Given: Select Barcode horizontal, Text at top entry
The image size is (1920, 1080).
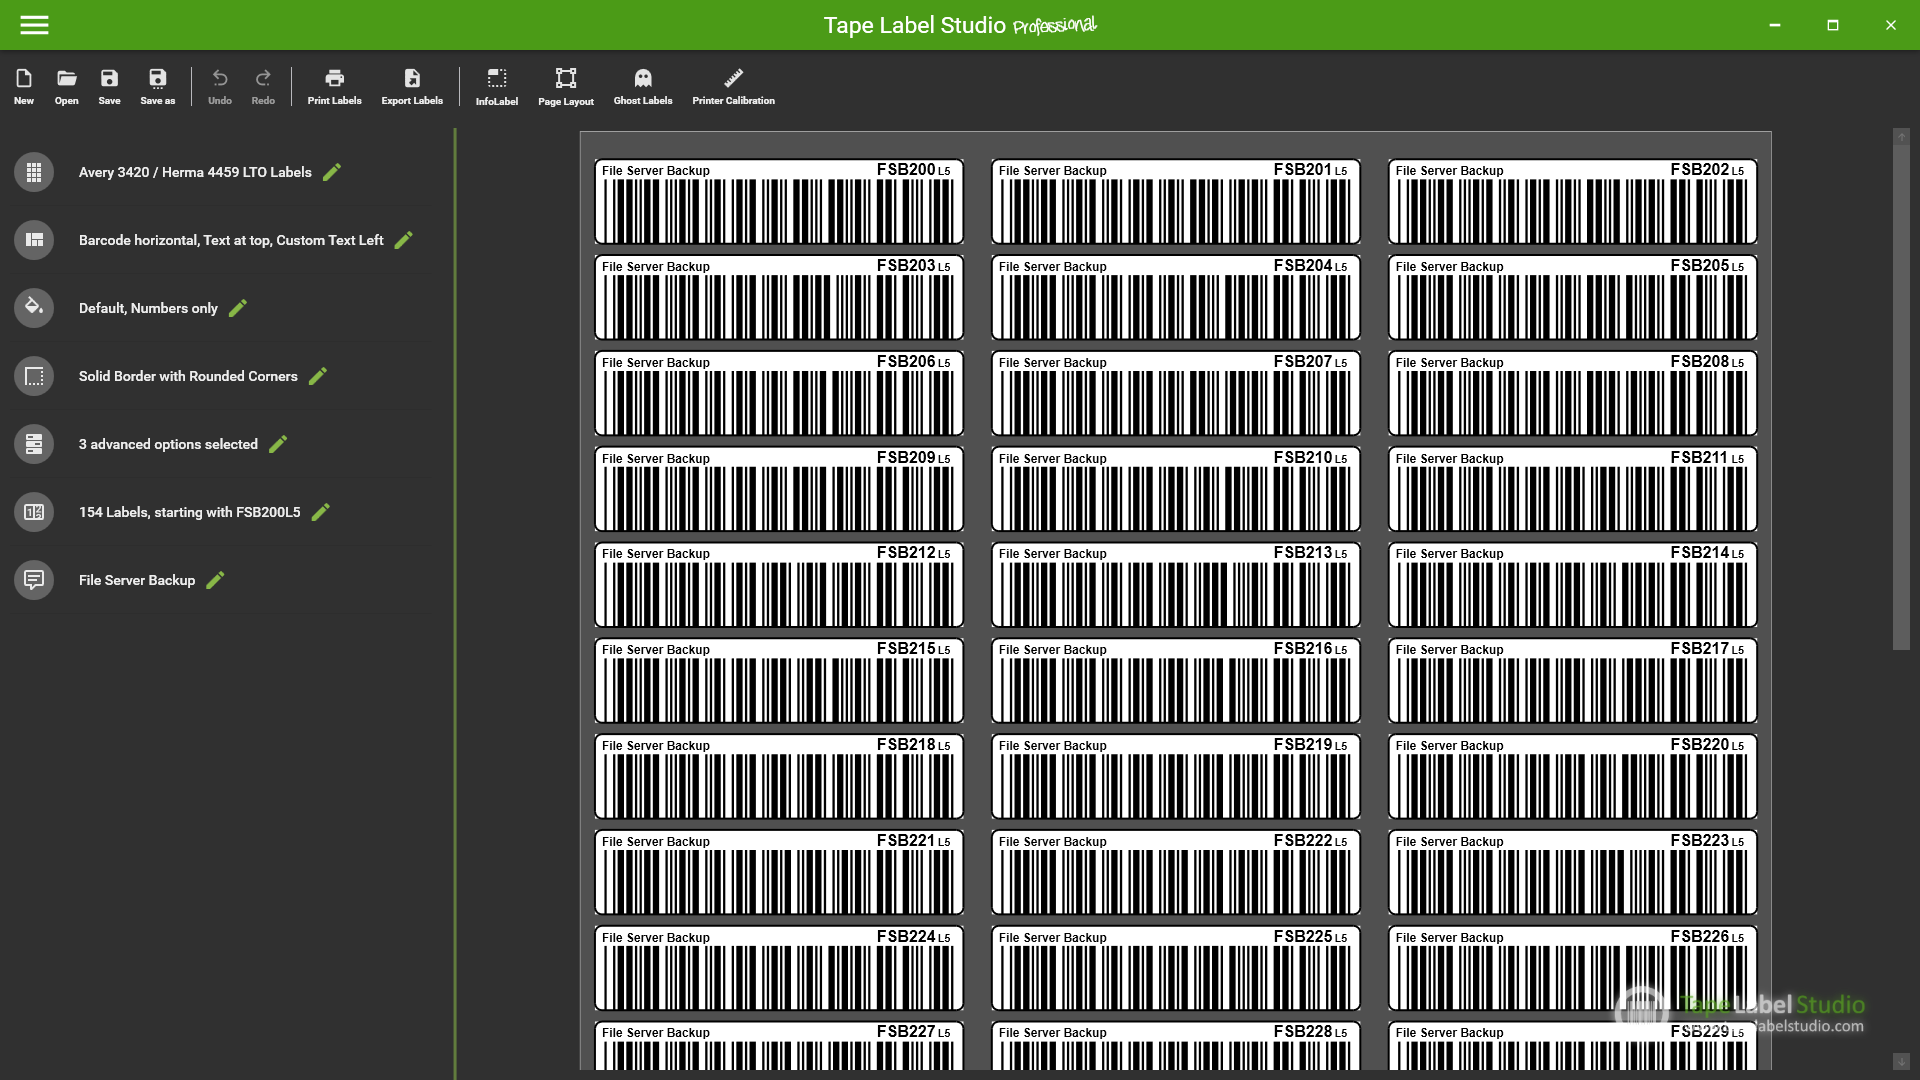Looking at the screenshot, I should tap(231, 240).
